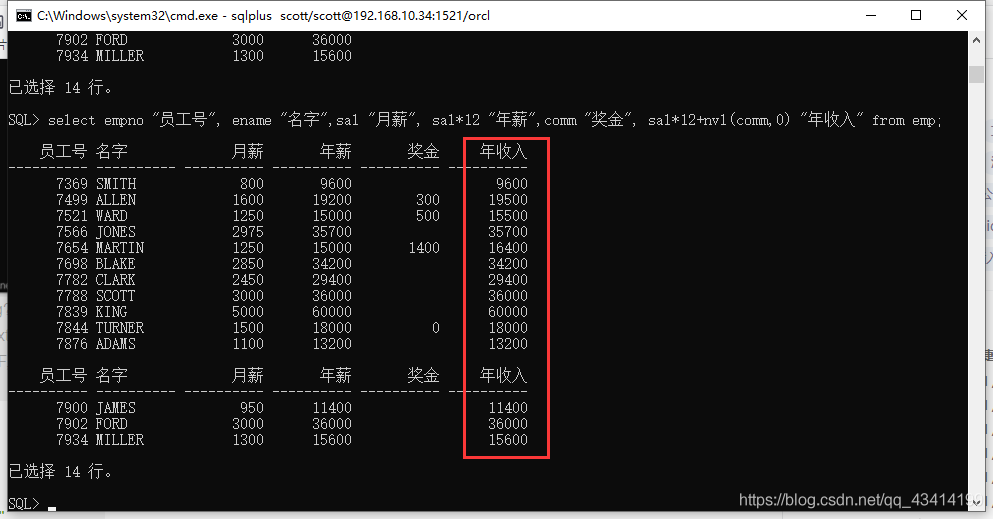Click BLAKE in the name column
The image size is (993, 519).
click(x=115, y=263)
